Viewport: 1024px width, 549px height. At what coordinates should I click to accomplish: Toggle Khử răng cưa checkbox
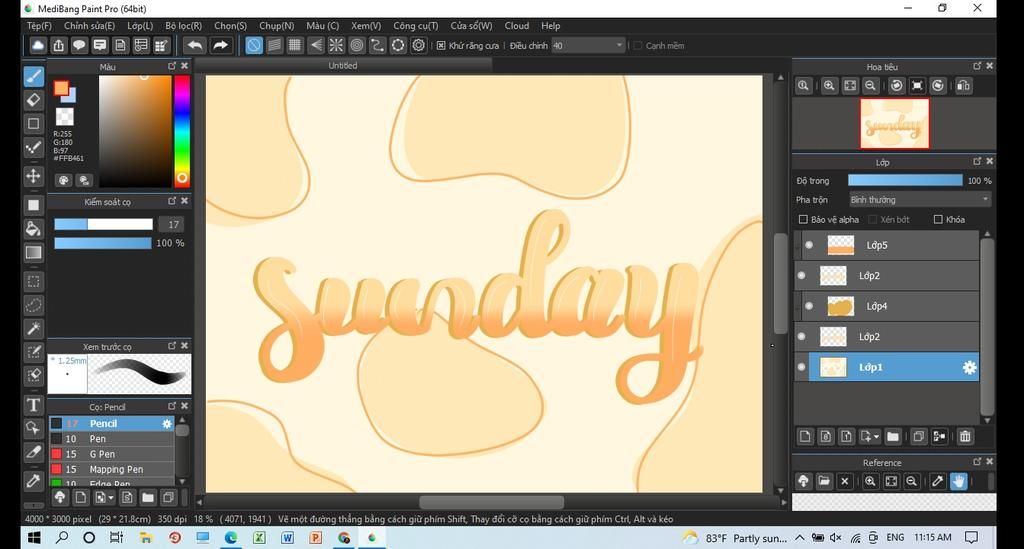tap(441, 46)
